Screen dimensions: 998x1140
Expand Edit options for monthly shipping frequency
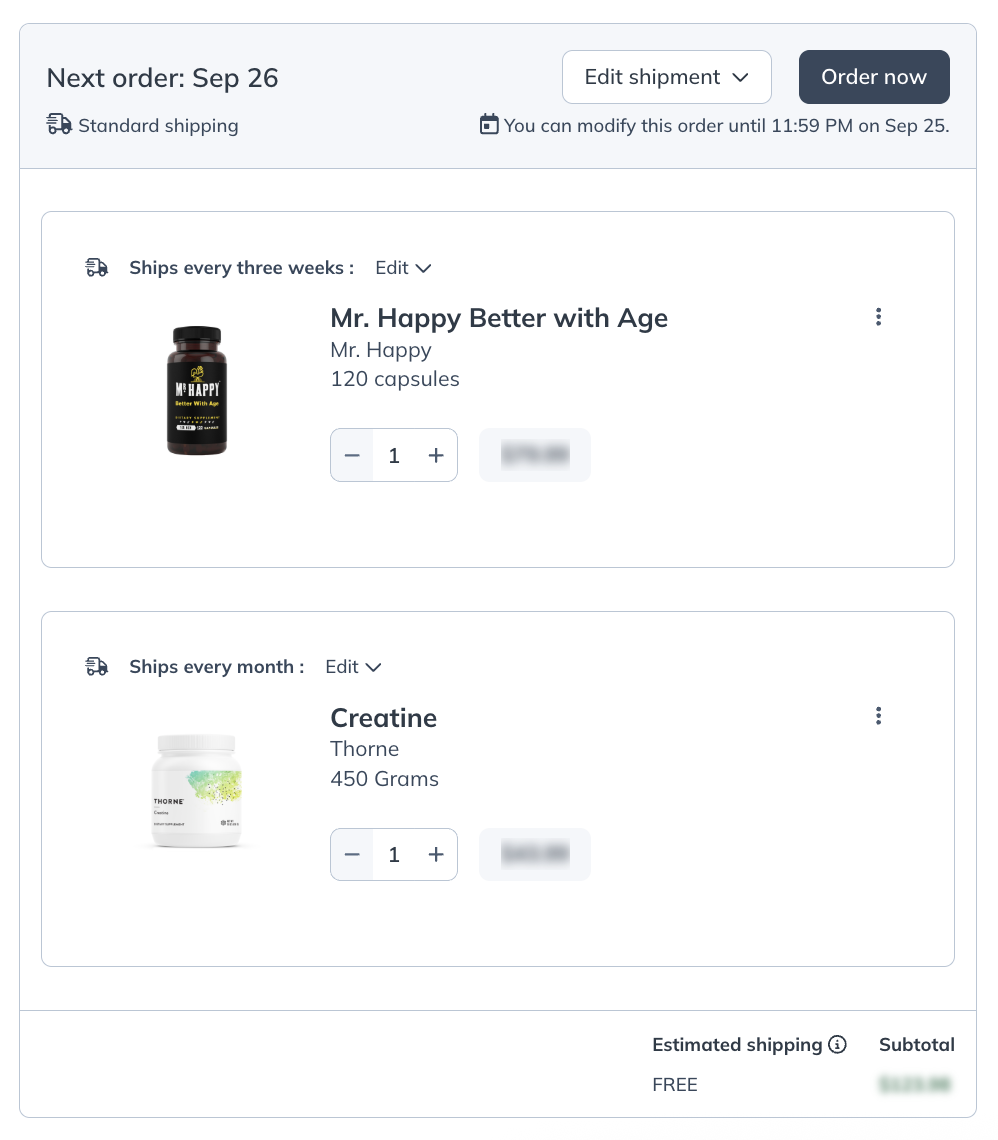(x=352, y=666)
